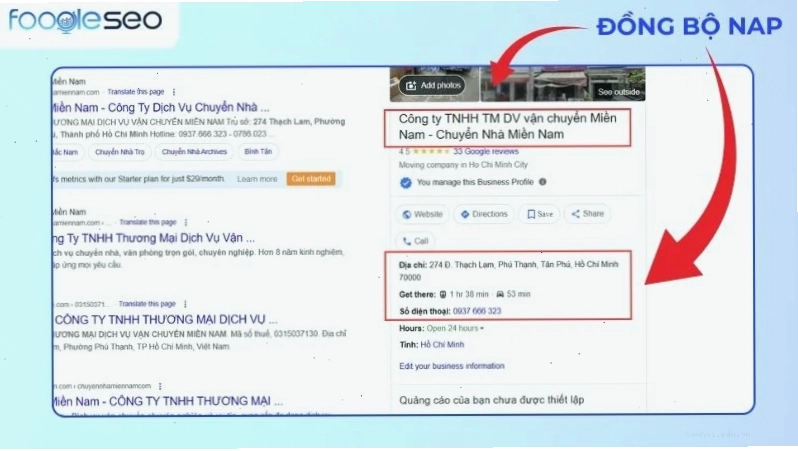Save the business profile
Screen dimensions: 798x451
click(539, 214)
